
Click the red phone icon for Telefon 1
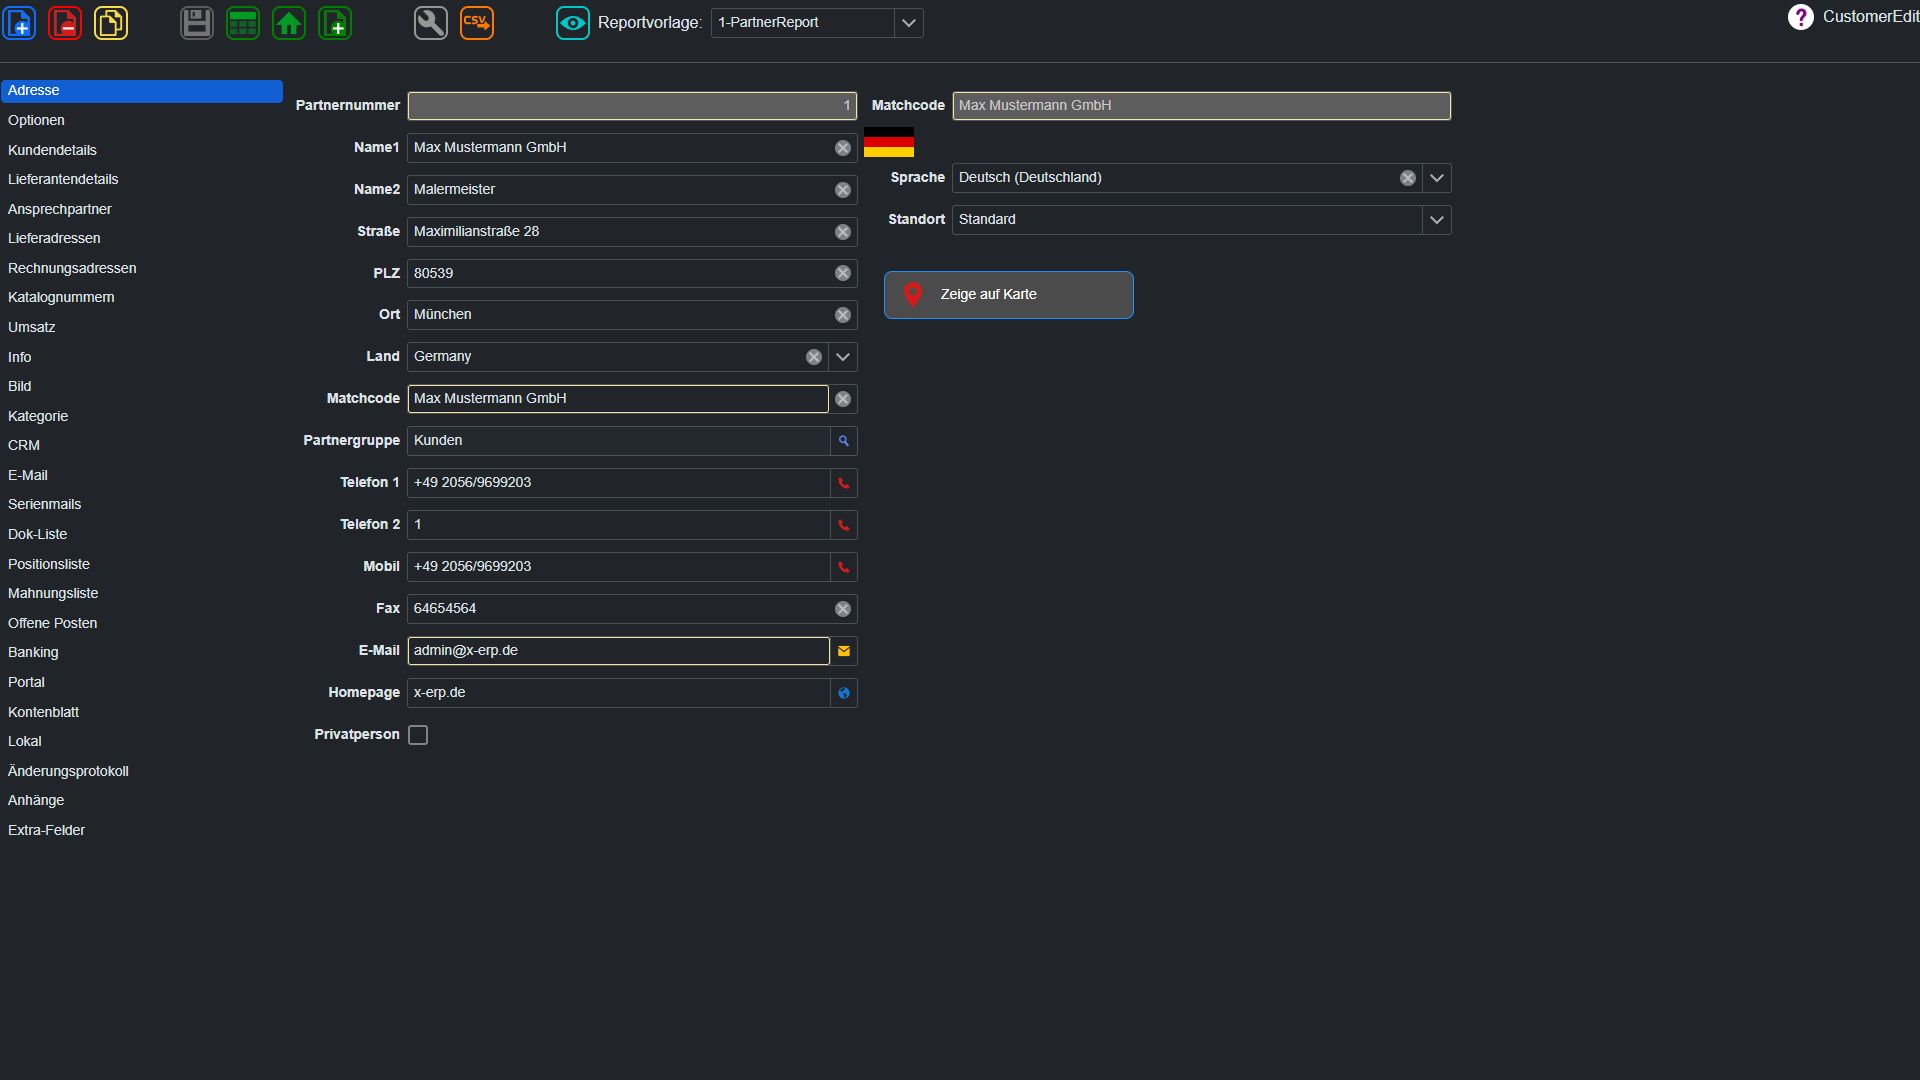[844, 483]
